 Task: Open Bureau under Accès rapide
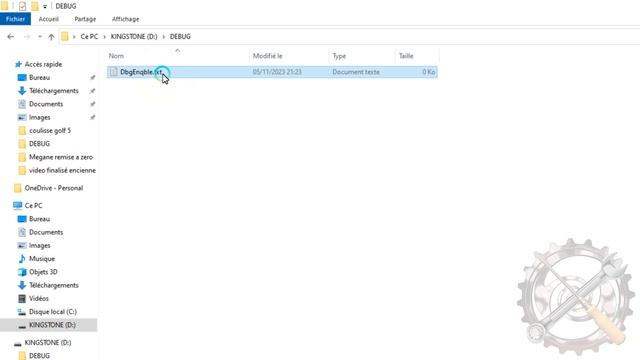coord(39,78)
